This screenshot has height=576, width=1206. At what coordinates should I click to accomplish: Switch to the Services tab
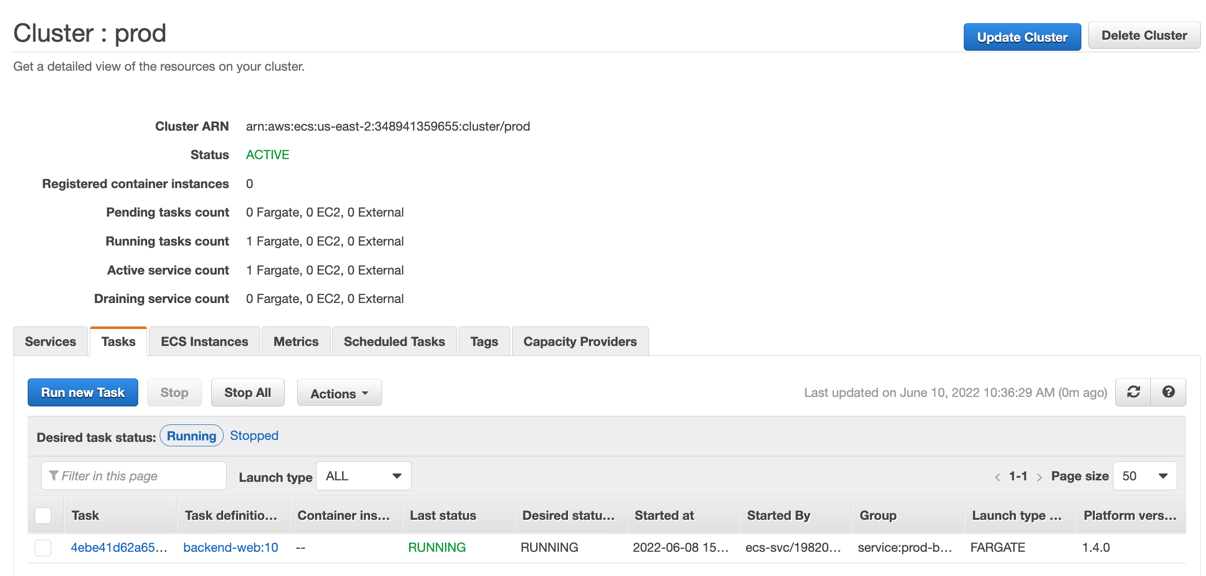click(50, 342)
